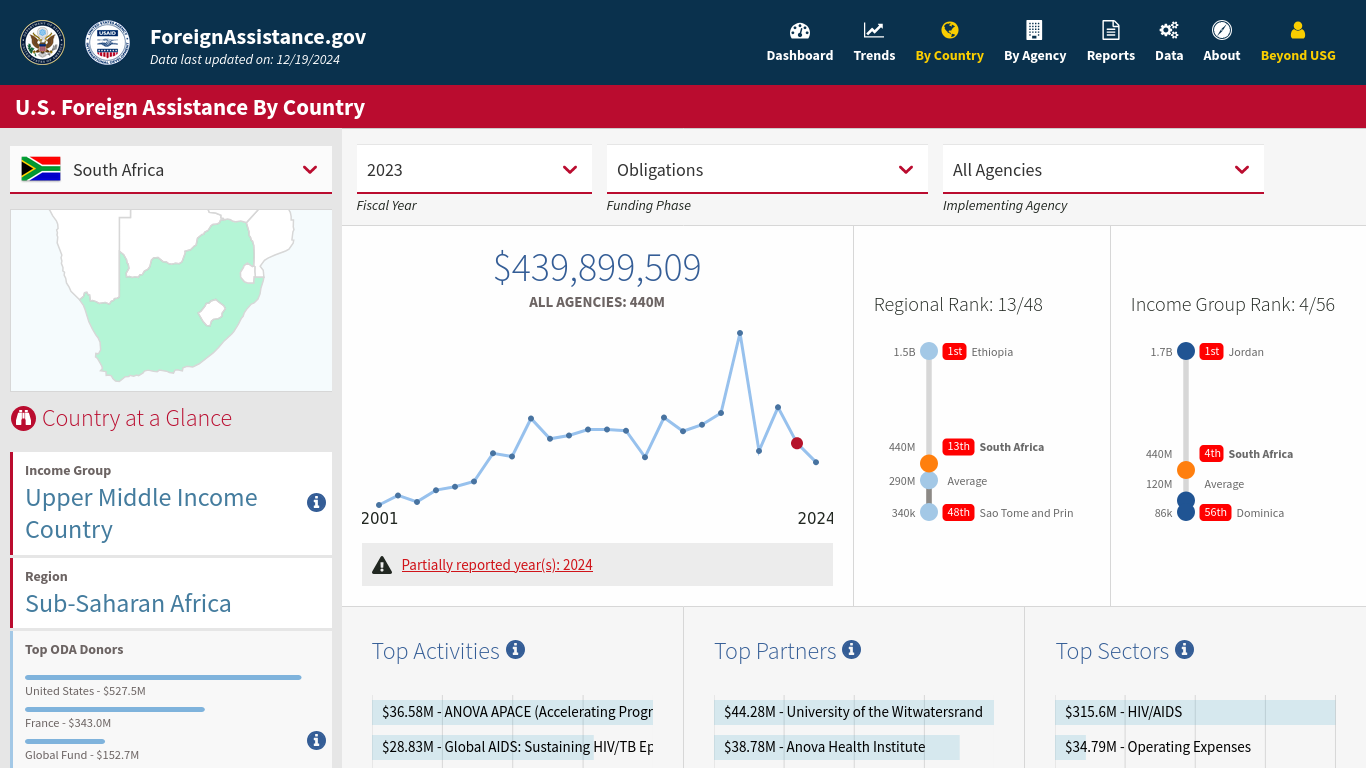Click the United States donor bar
Screen dimensions: 1366x768
coord(163,677)
